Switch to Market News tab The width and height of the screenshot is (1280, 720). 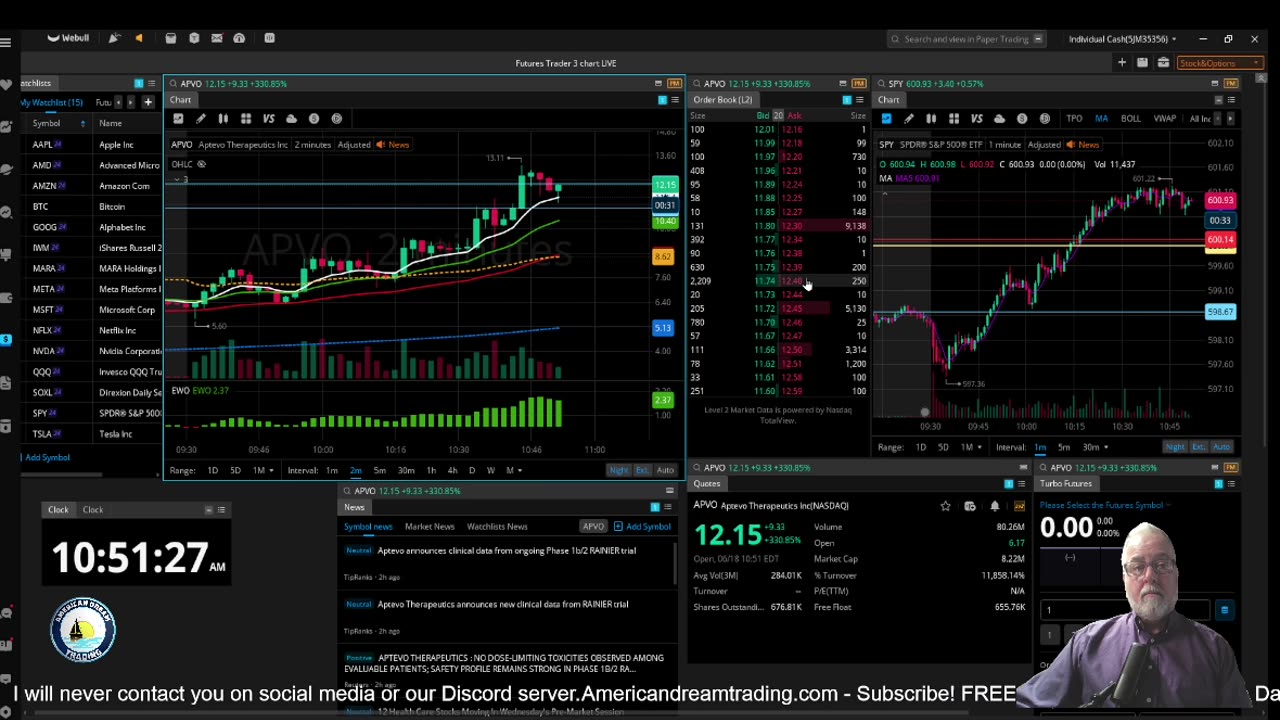tap(429, 527)
